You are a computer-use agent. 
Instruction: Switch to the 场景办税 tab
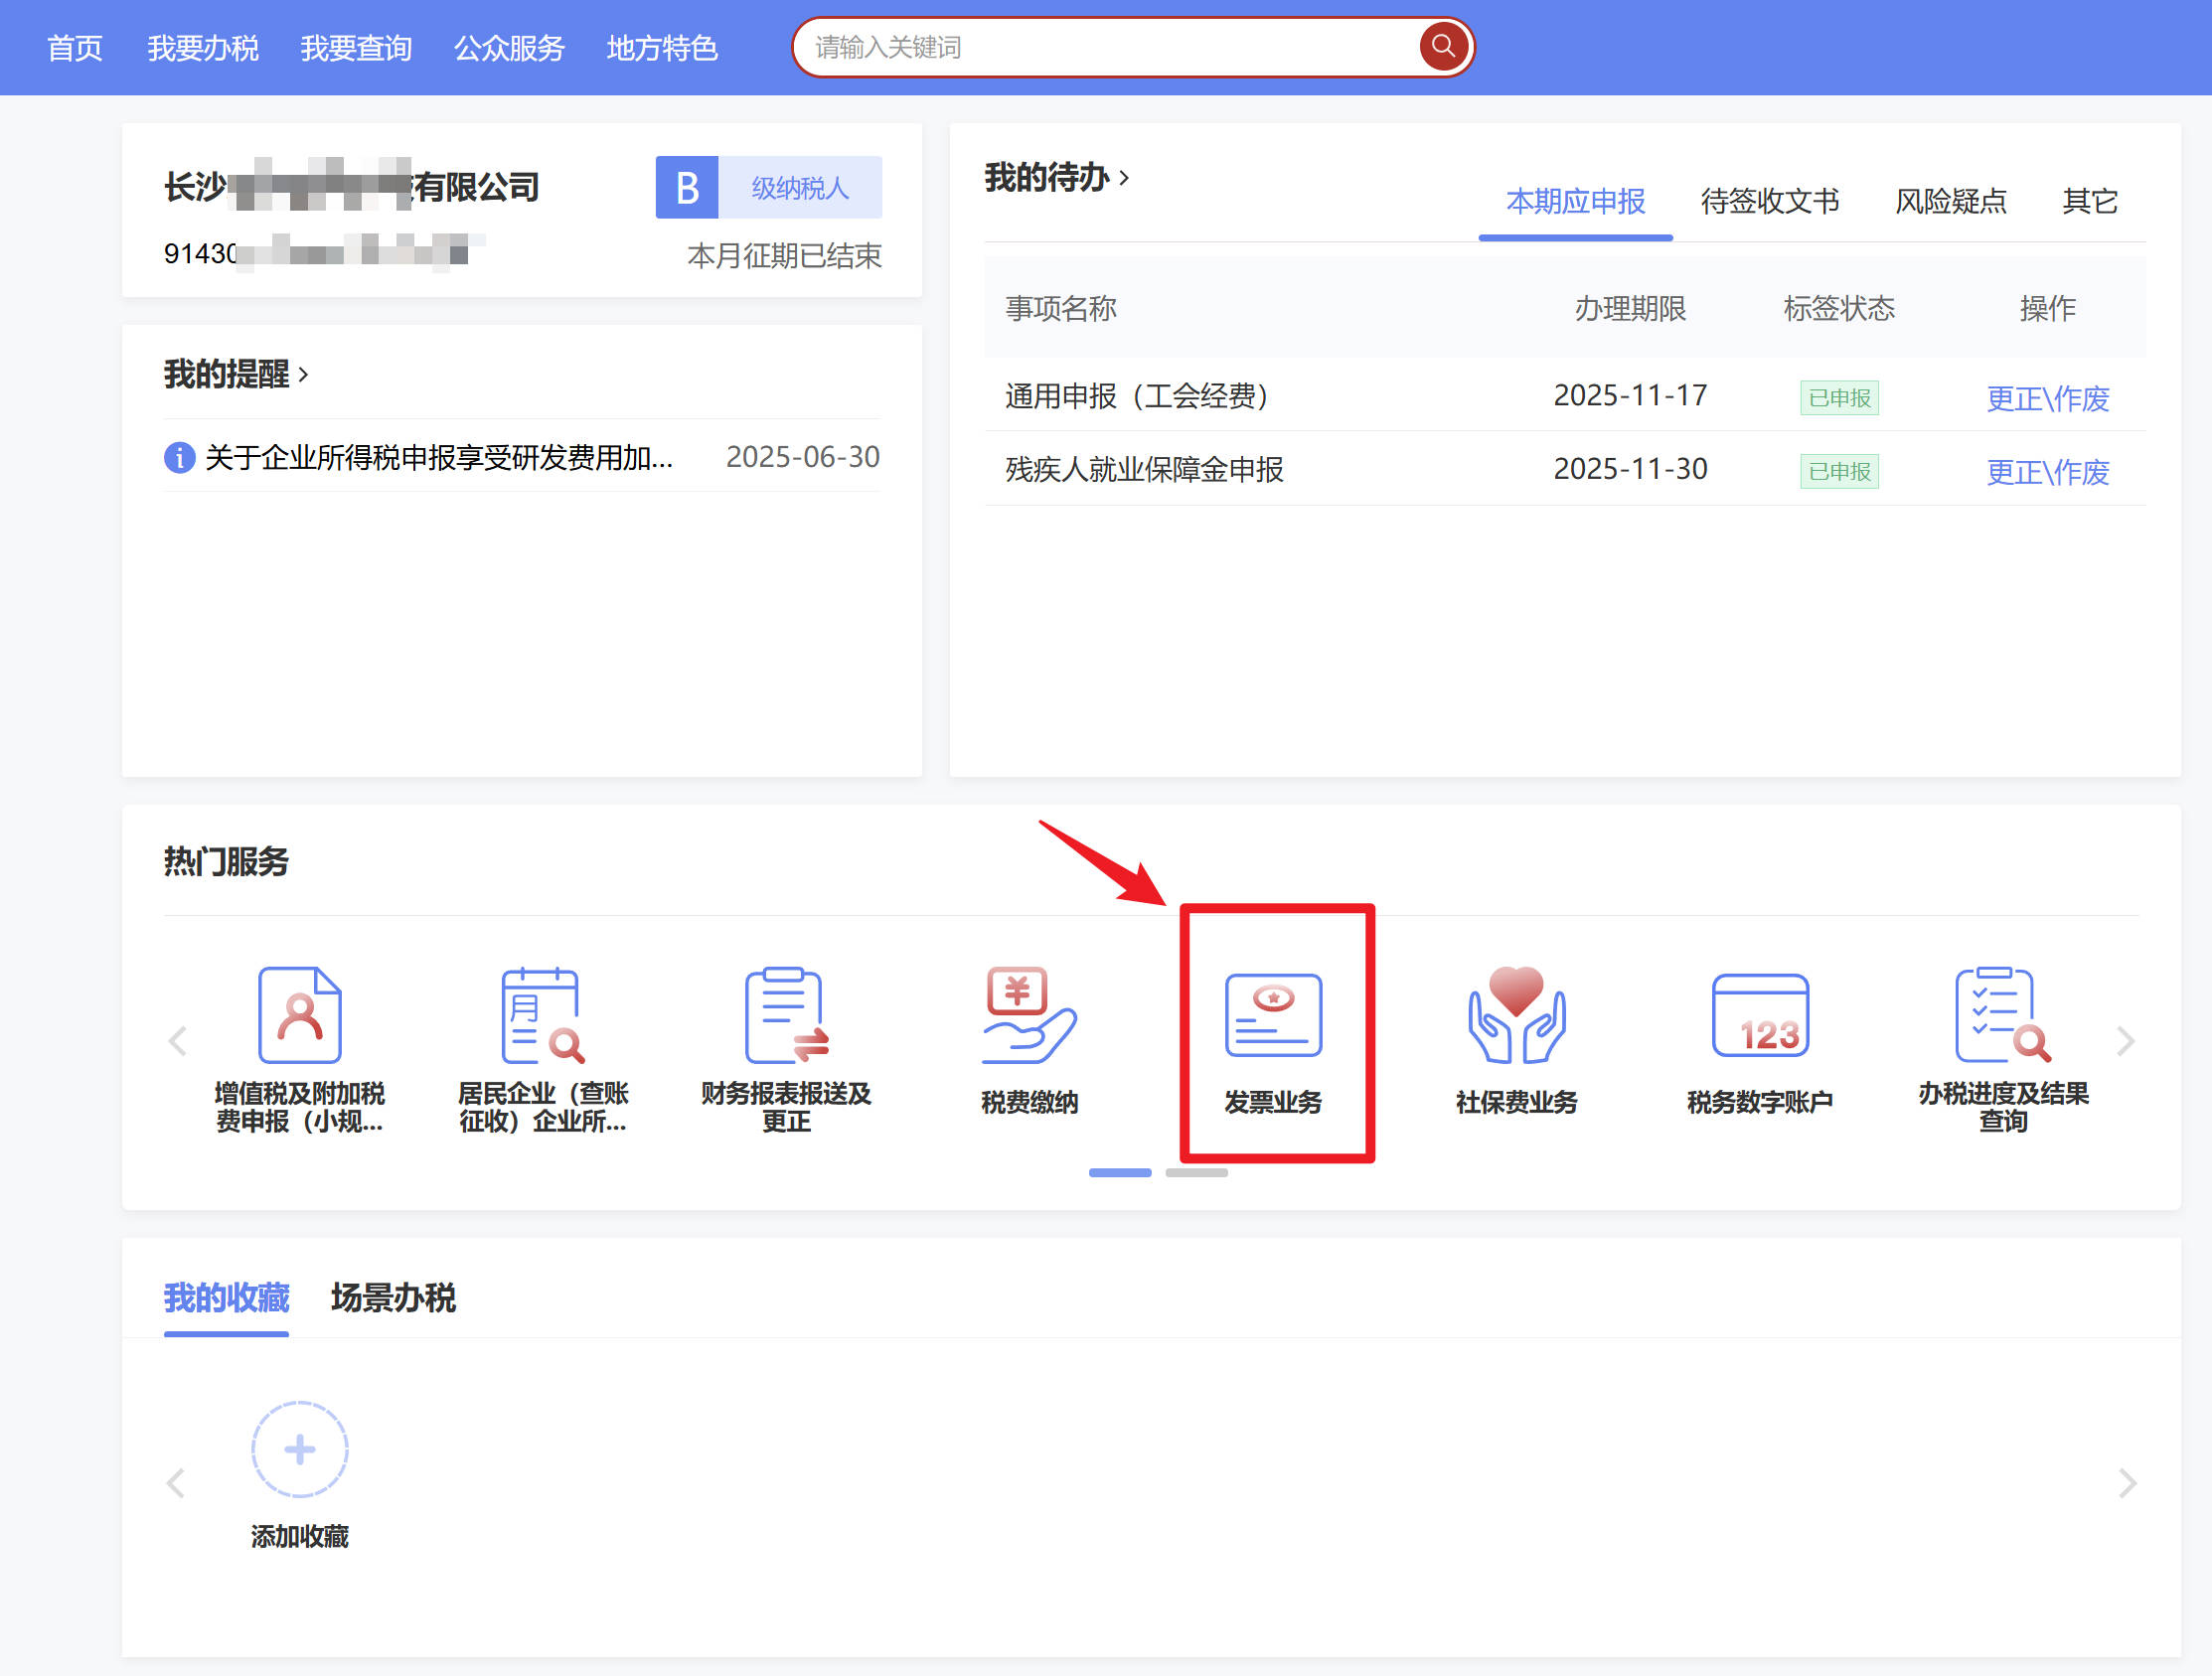393,1298
